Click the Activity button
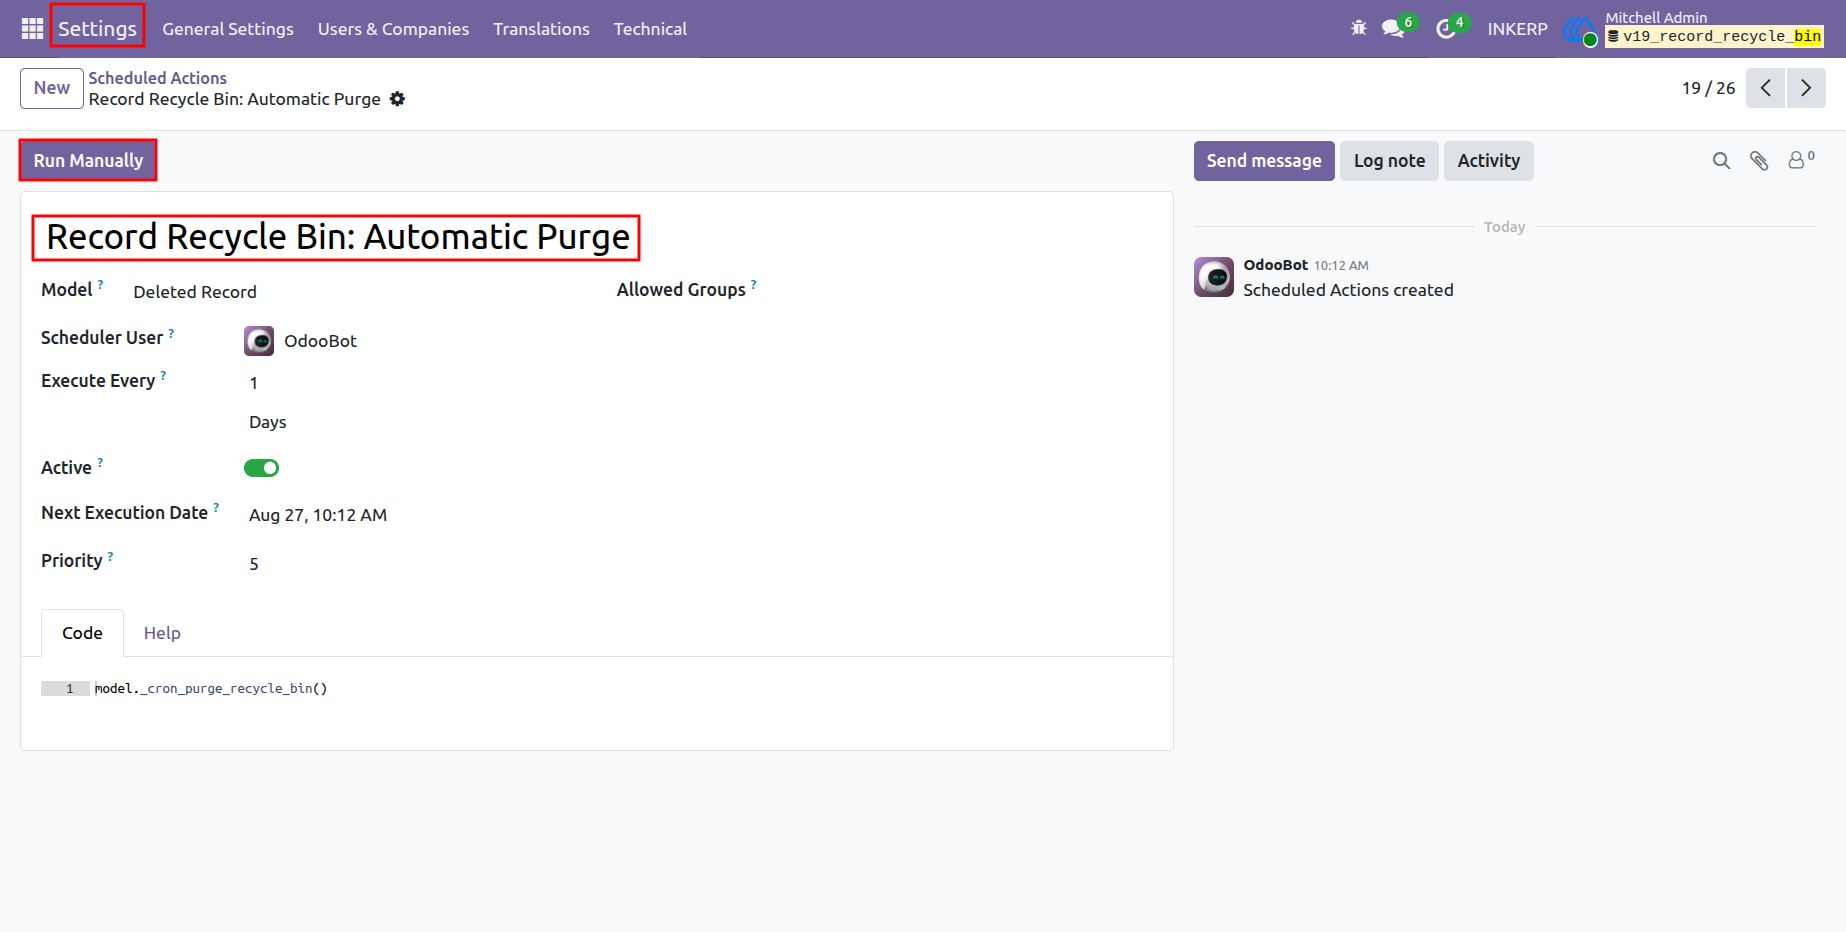 (x=1488, y=161)
